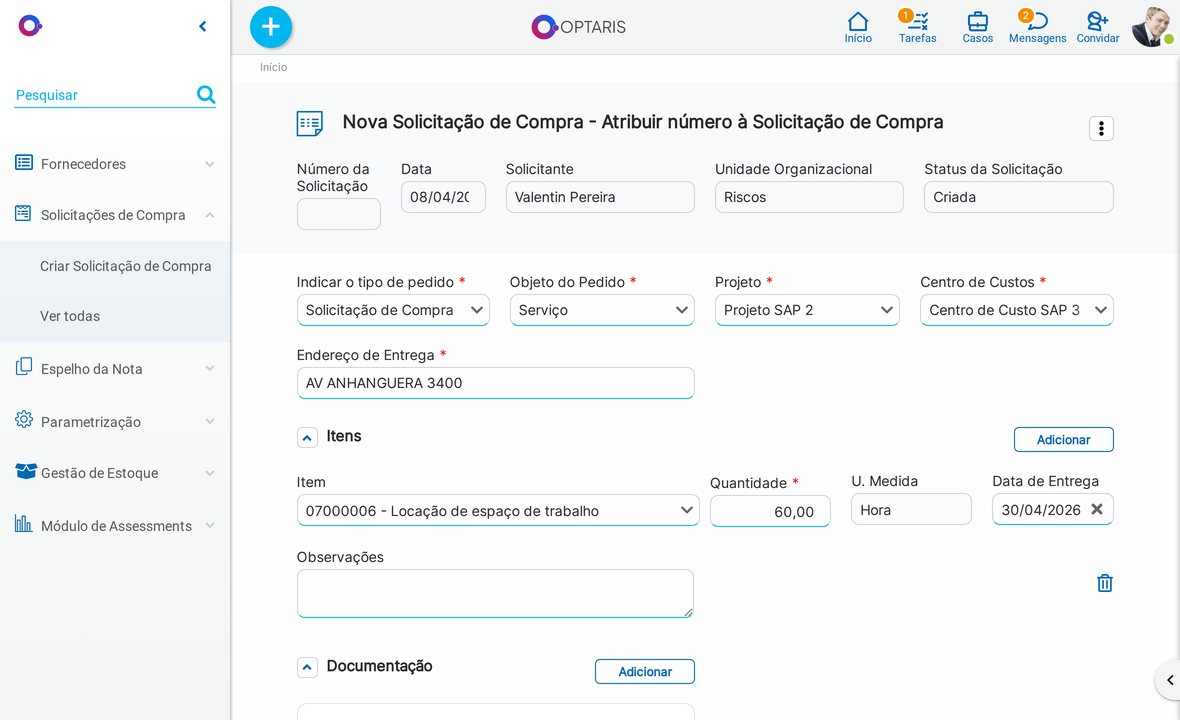Collapse Solicitações de Compra menu
Viewport: 1180px width, 720px height.
[x=114, y=215]
